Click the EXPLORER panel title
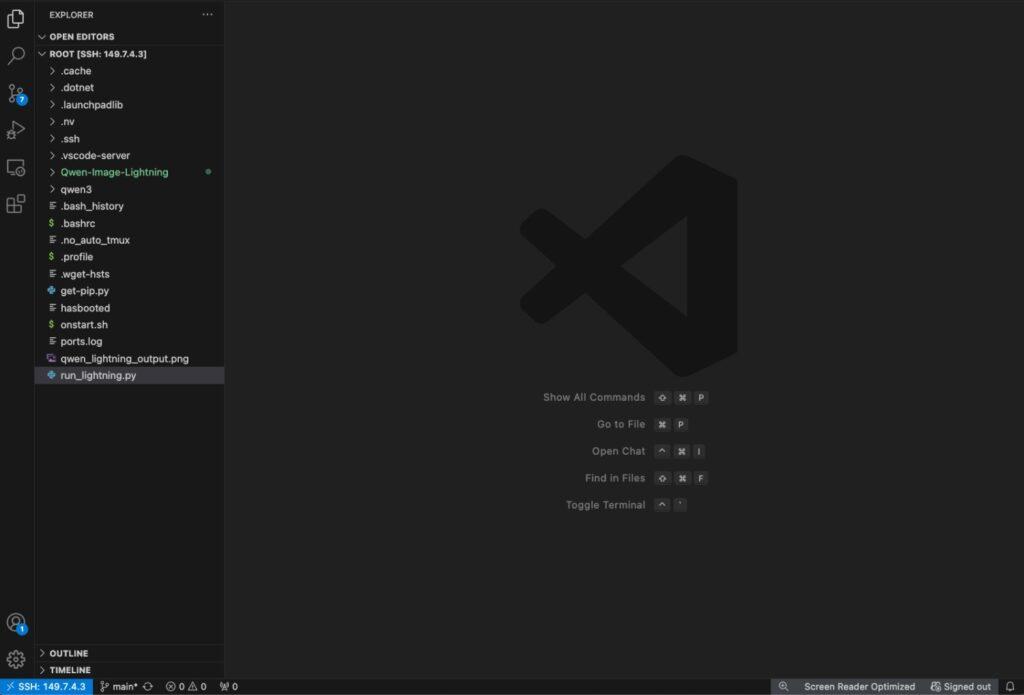1024x695 pixels. pos(71,14)
